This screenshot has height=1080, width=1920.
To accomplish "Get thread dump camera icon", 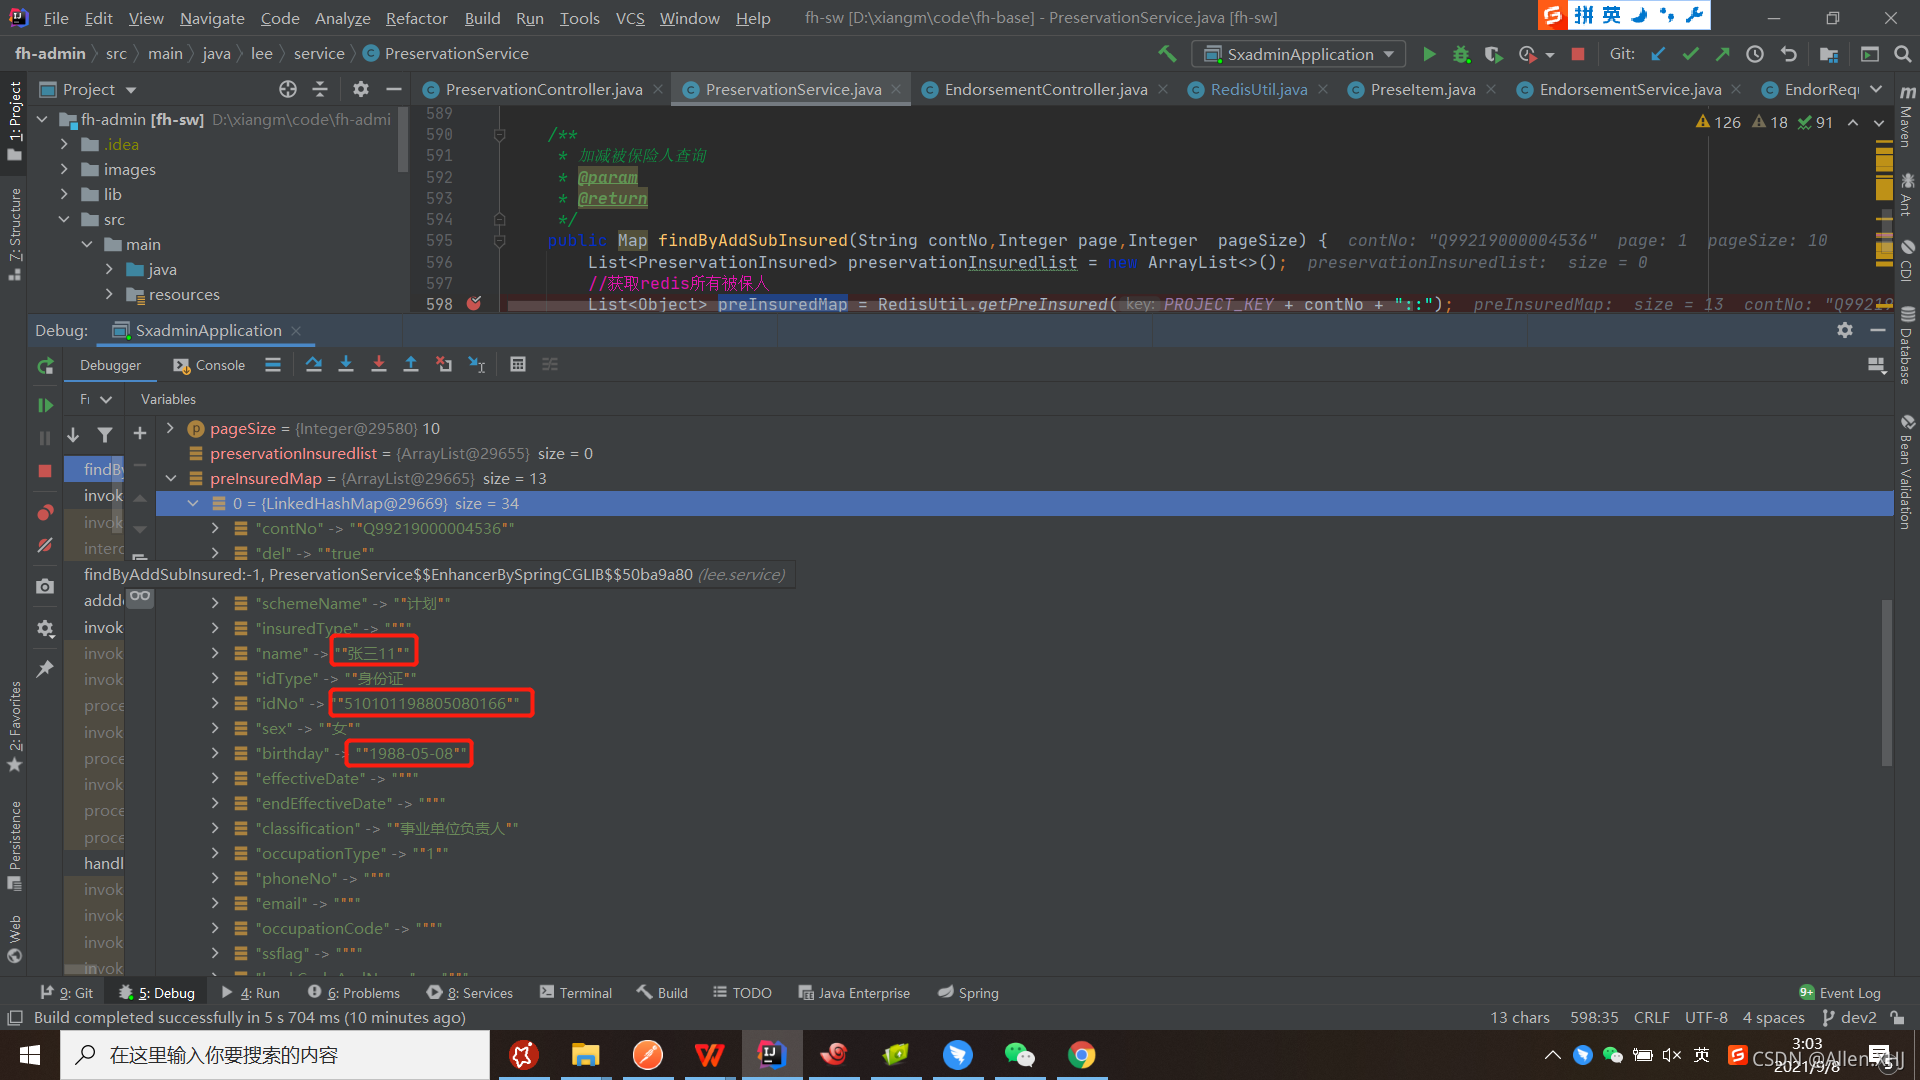I will coord(45,587).
